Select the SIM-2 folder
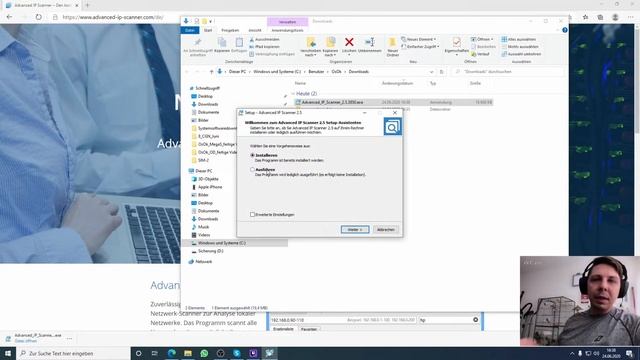The height and width of the screenshot is (360, 640). click(203, 160)
